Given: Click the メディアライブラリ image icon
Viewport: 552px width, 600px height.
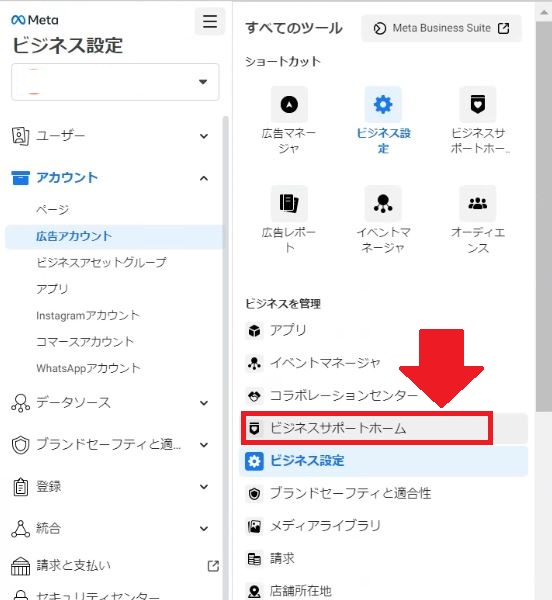Looking at the screenshot, I should pyautogui.click(x=254, y=527).
